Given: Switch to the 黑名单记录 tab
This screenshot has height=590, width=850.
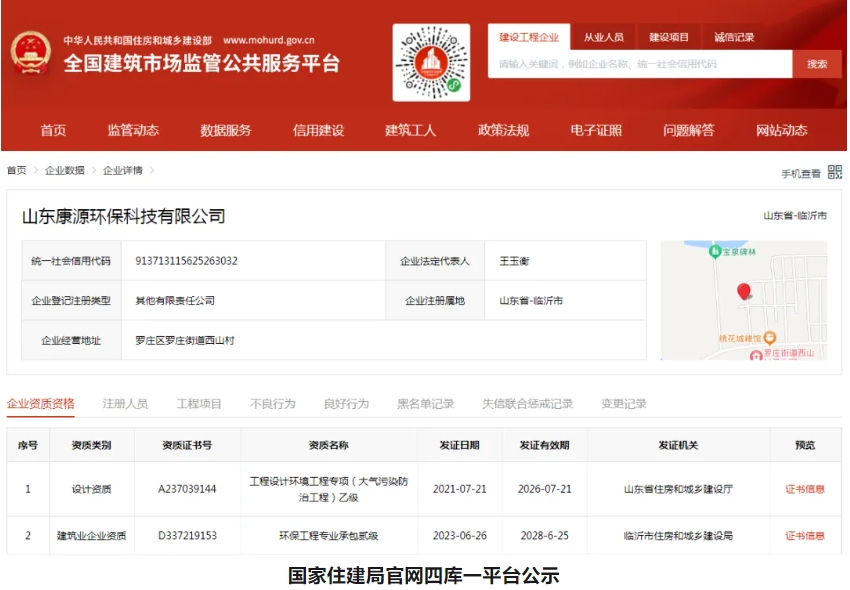Looking at the screenshot, I should [426, 403].
